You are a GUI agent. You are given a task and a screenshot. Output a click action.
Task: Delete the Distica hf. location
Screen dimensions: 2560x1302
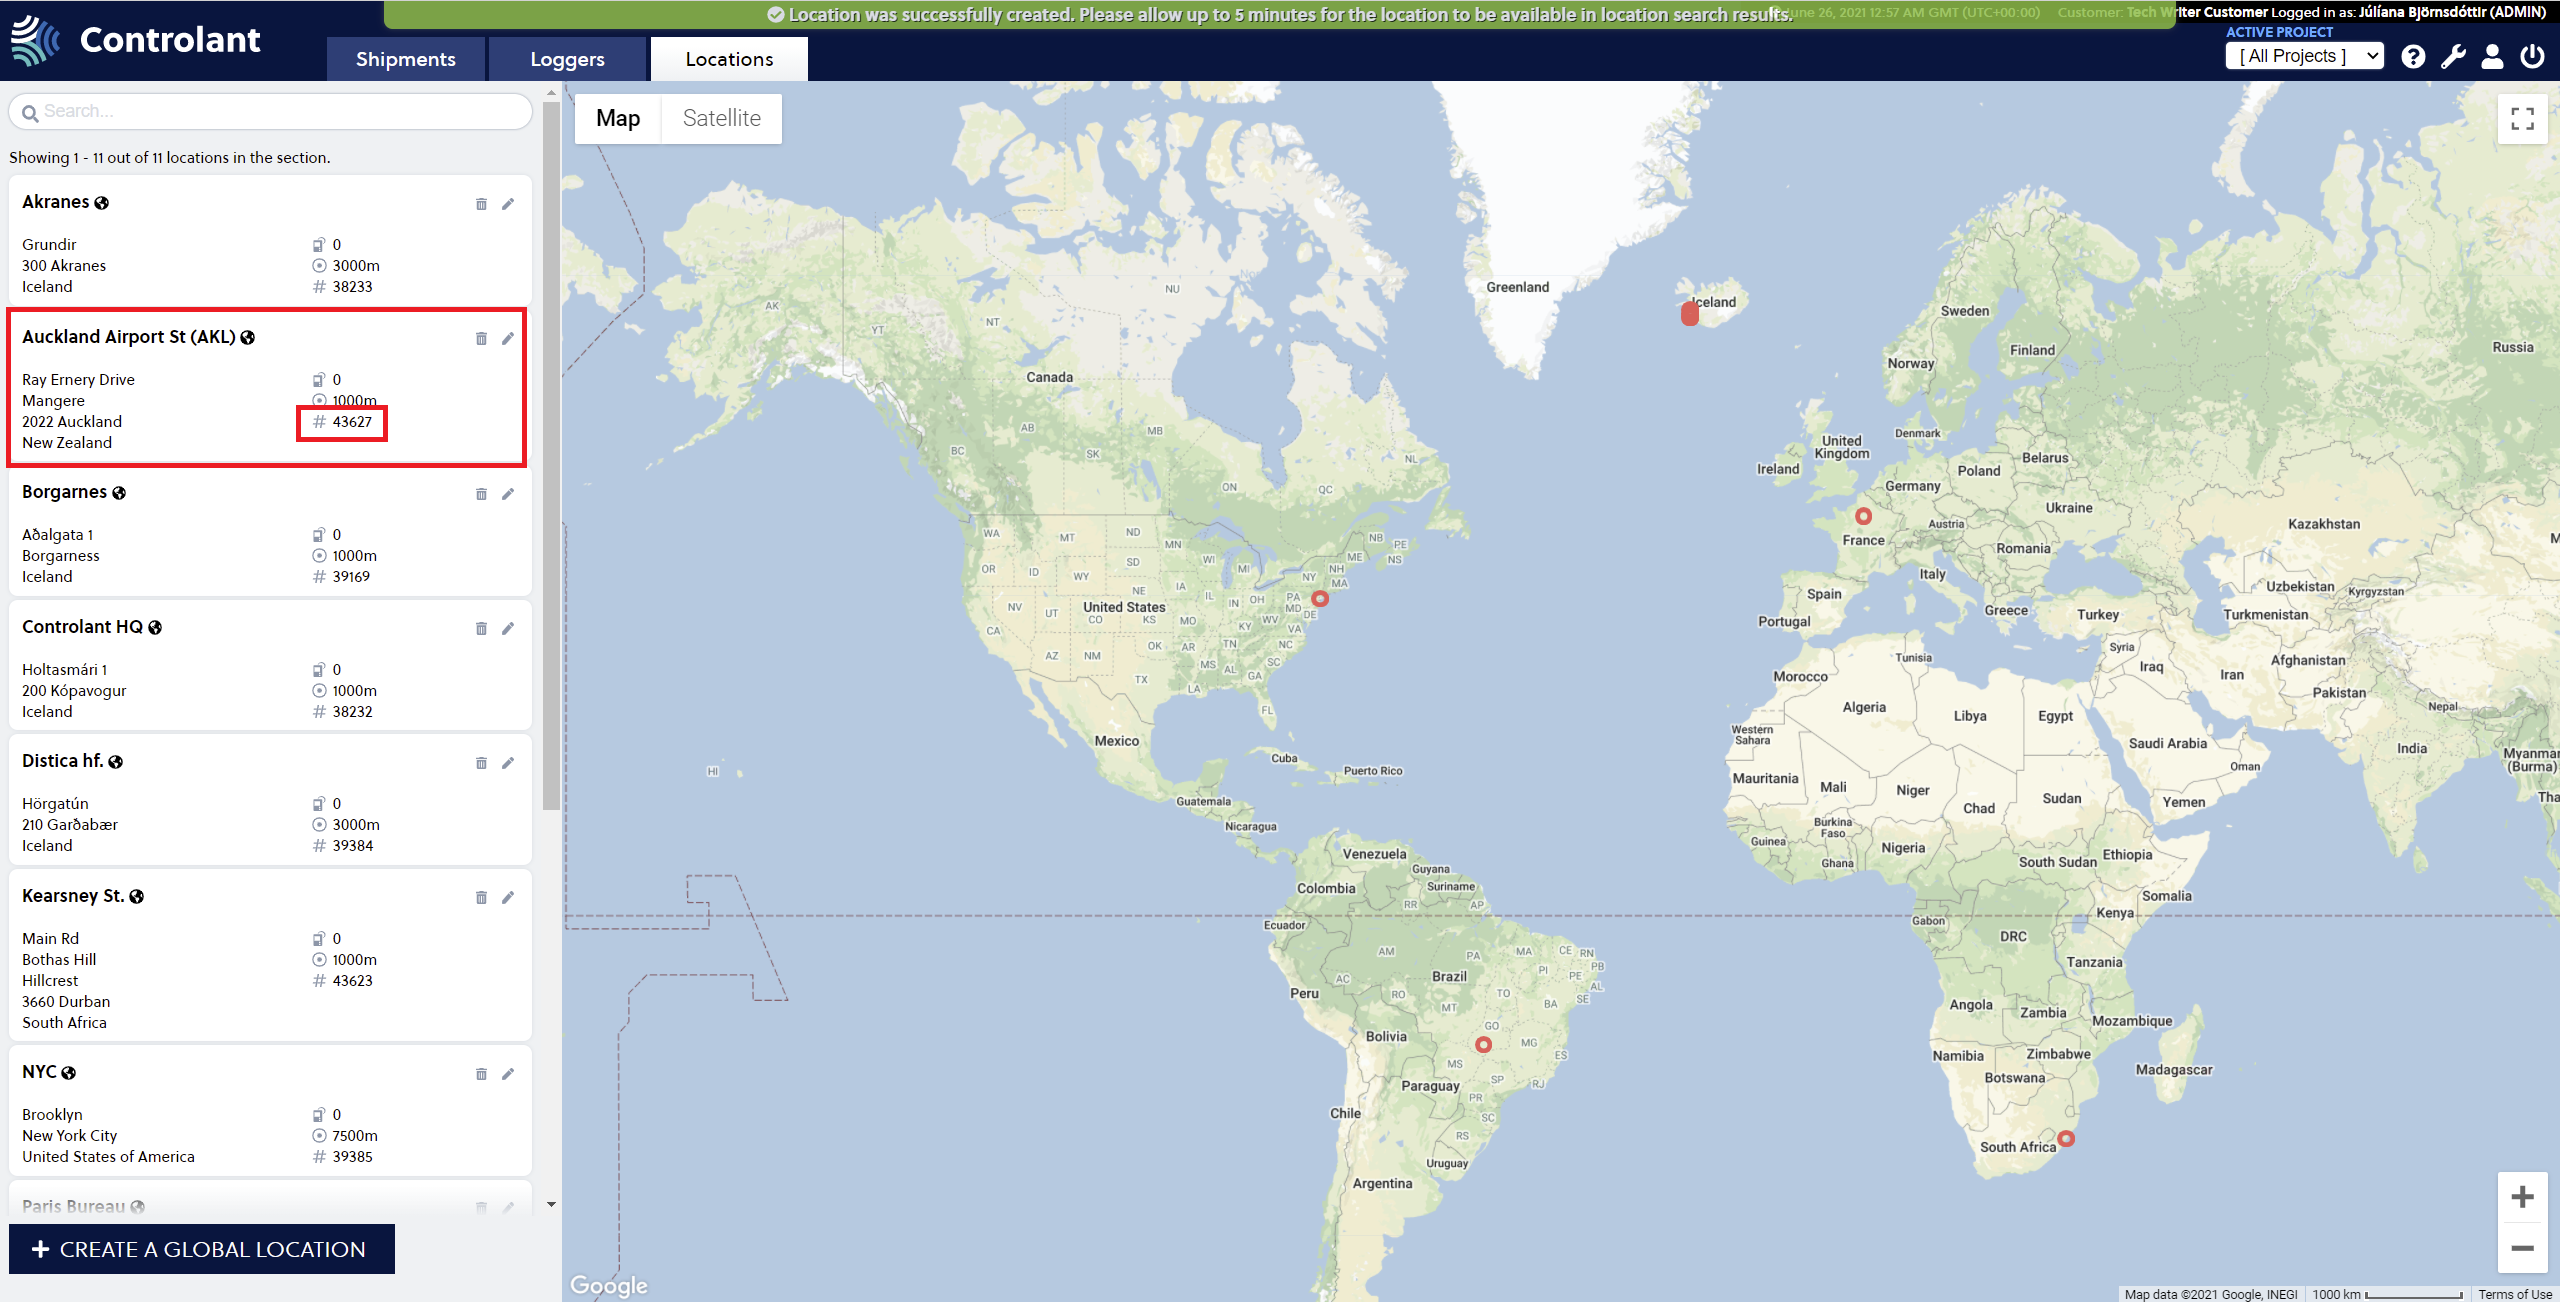click(481, 763)
